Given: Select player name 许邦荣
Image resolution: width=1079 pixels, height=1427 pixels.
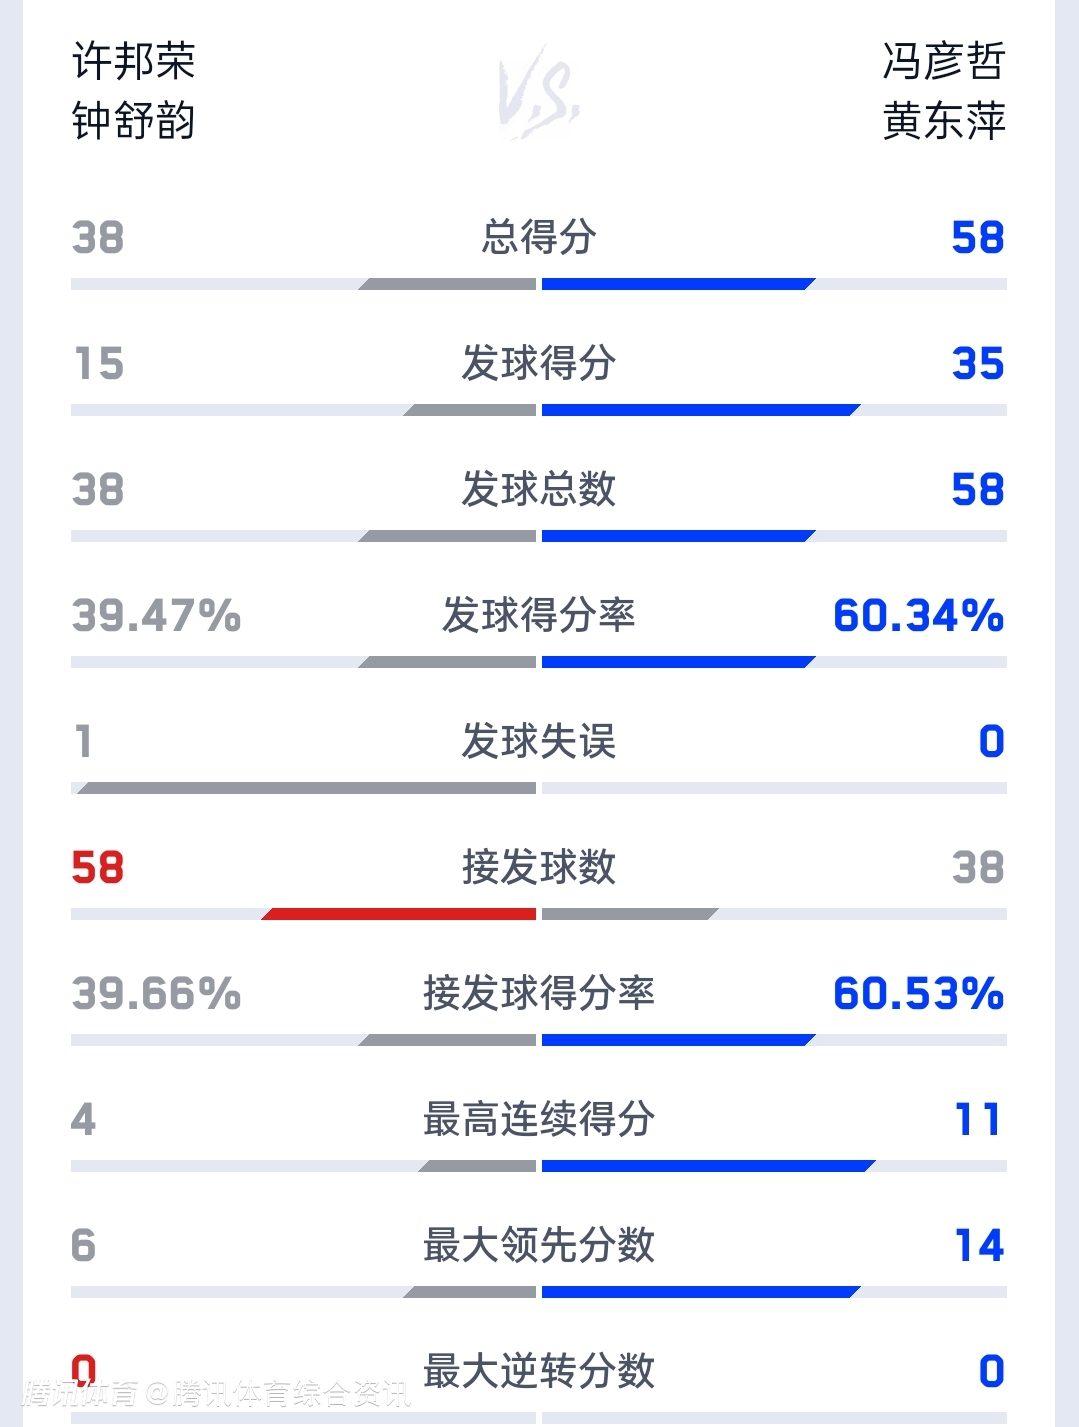Looking at the screenshot, I should click(134, 62).
